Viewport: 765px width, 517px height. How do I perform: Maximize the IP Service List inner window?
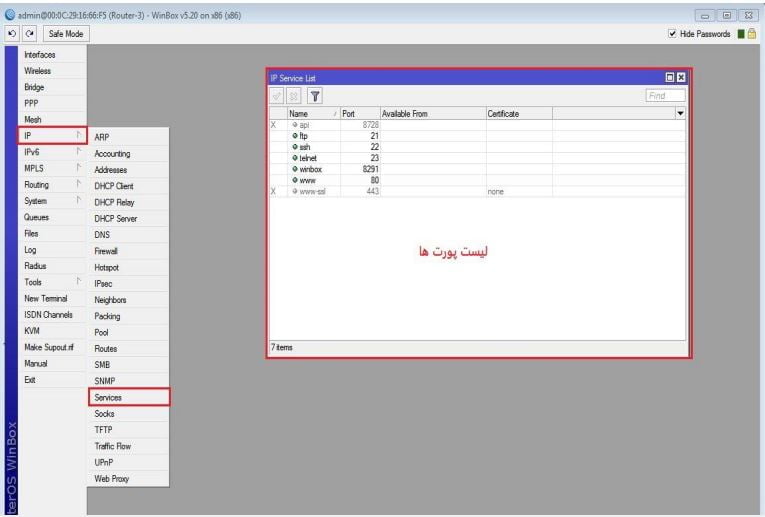pyautogui.click(x=669, y=77)
